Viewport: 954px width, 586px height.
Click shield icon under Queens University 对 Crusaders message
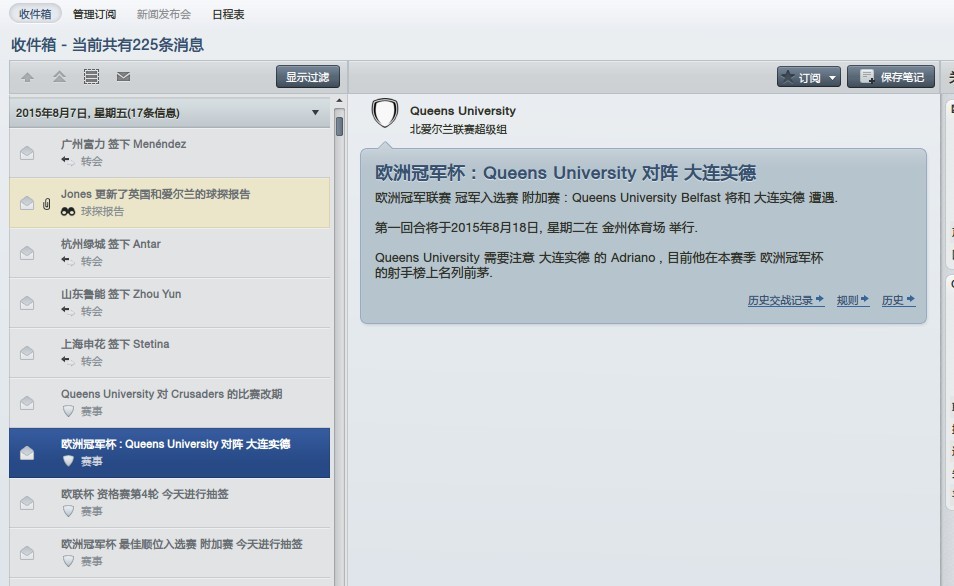(x=68, y=411)
